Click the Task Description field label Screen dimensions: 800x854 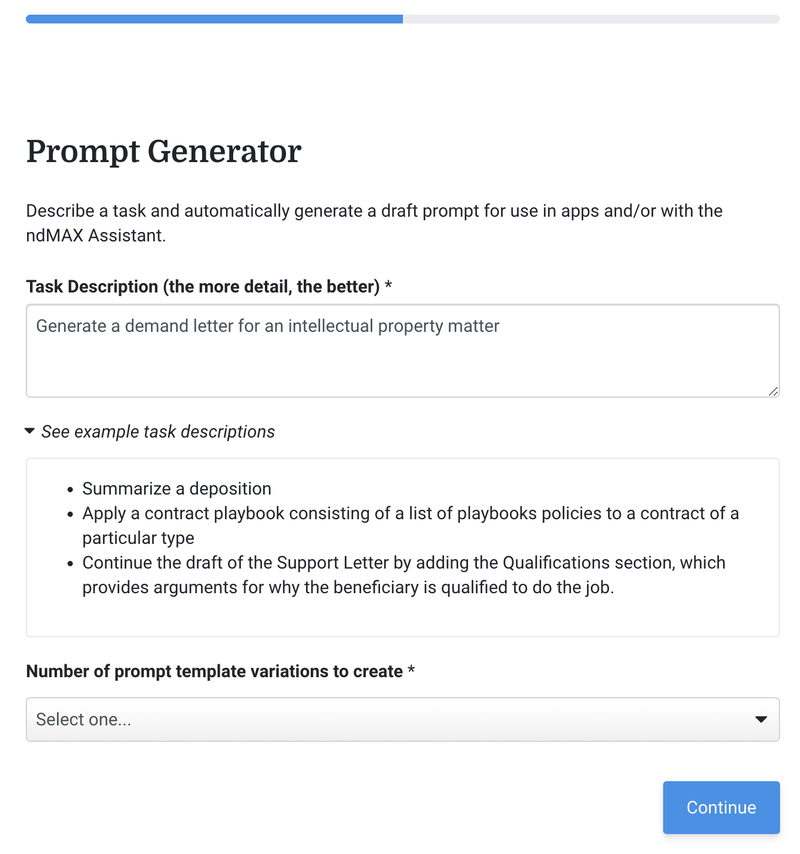pos(200,286)
